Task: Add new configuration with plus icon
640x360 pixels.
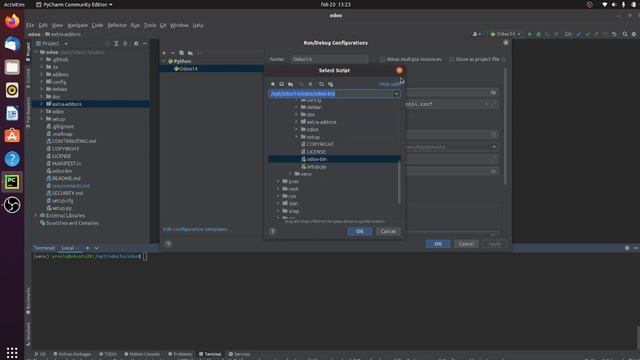Action: pyautogui.click(x=164, y=53)
